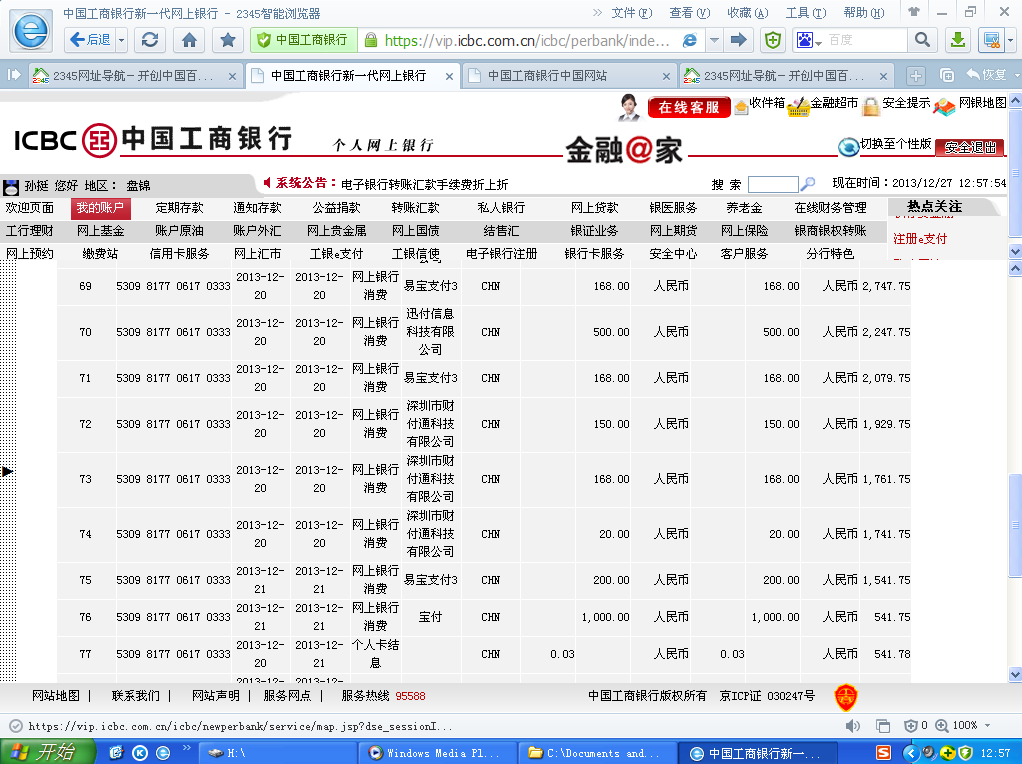Click the green download icon in toolbar
The height and width of the screenshot is (764, 1022).
tap(957, 40)
